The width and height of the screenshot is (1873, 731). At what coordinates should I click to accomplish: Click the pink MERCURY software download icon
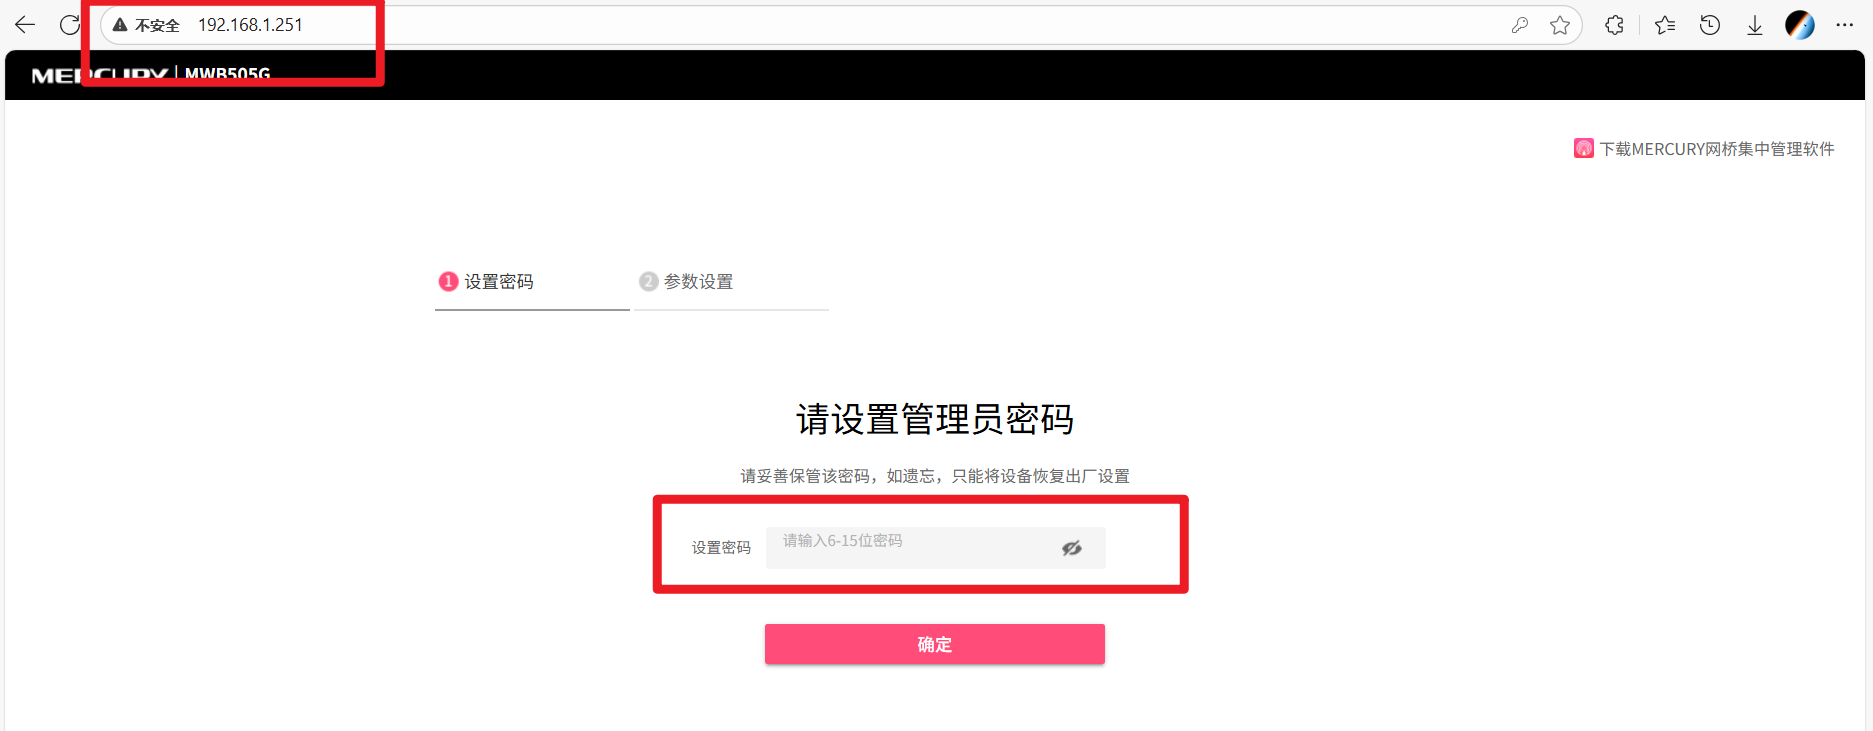(x=1584, y=148)
